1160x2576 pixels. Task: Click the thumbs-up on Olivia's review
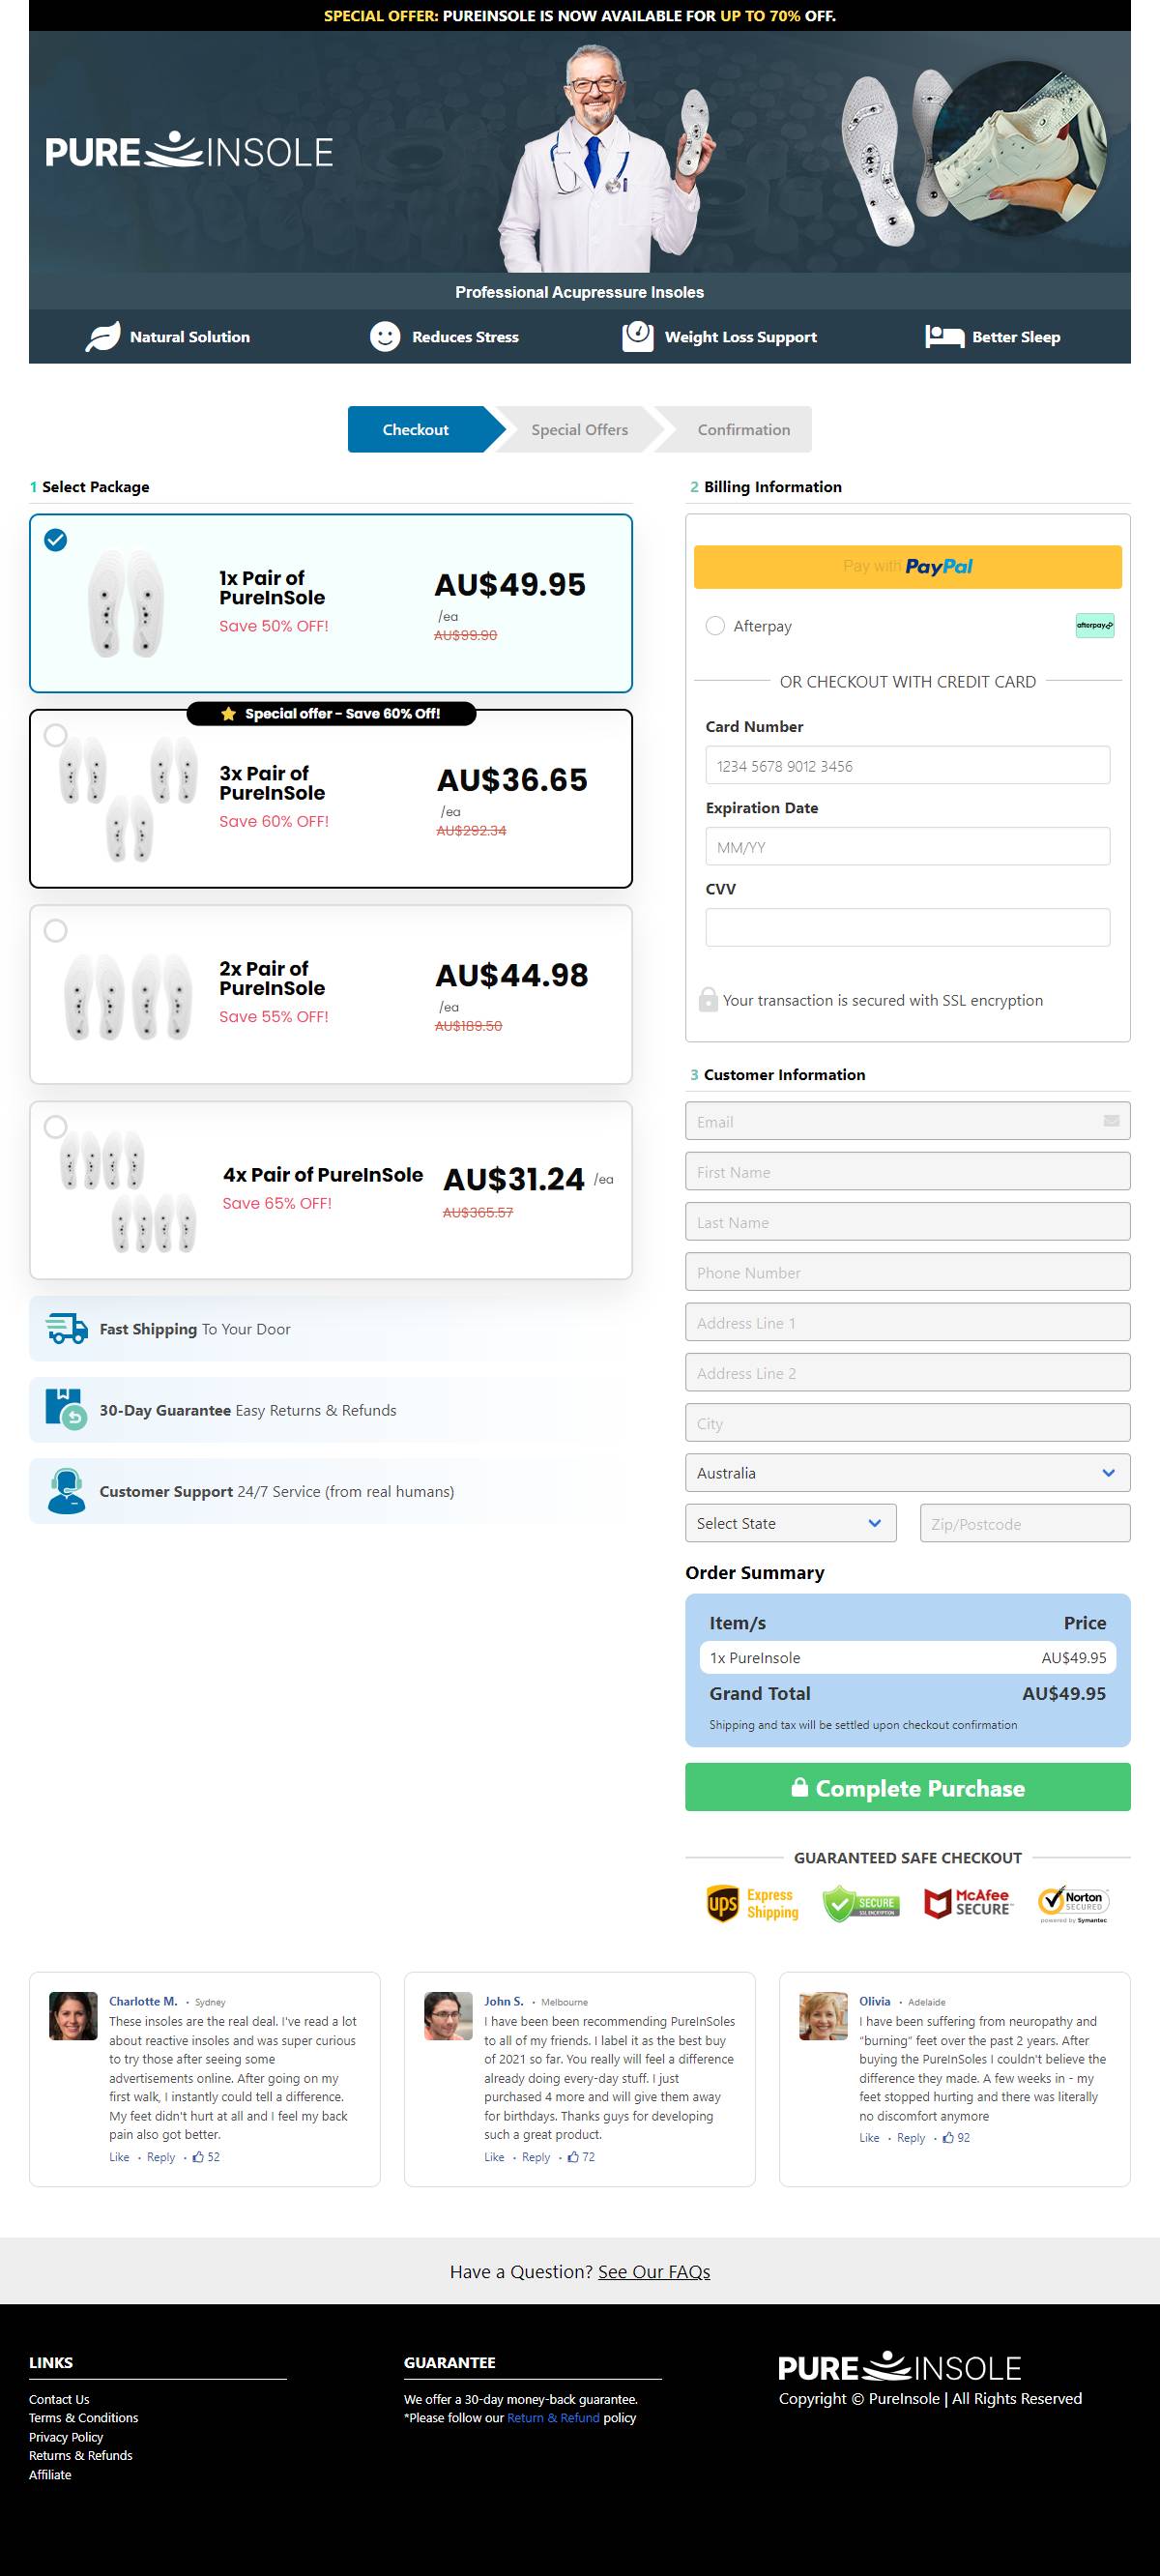click(948, 2138)
